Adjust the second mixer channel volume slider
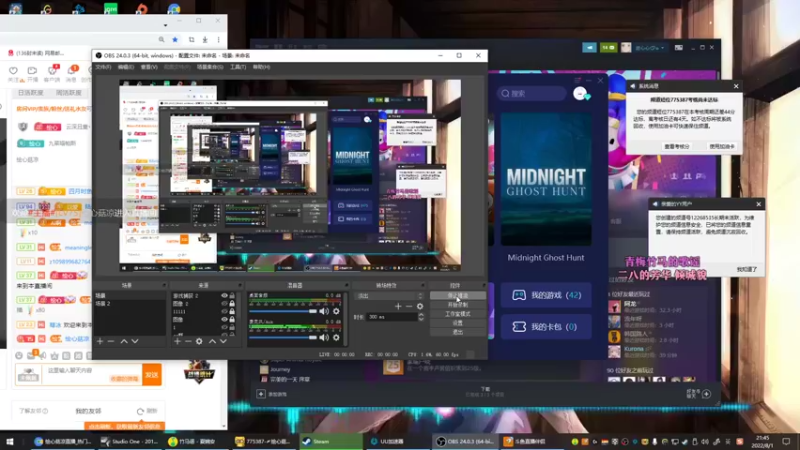 (x=283, y=337)
